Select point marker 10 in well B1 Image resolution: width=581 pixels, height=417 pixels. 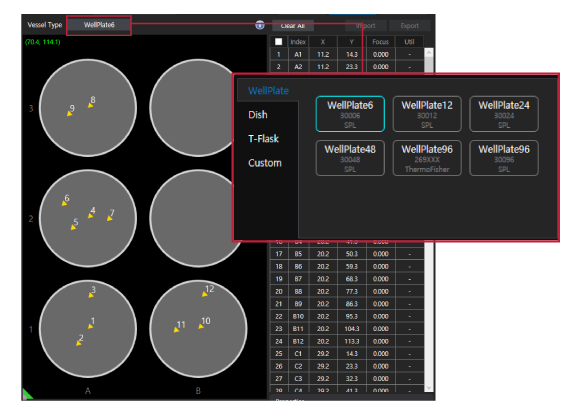pyautogui.click(x=201, y=327)
